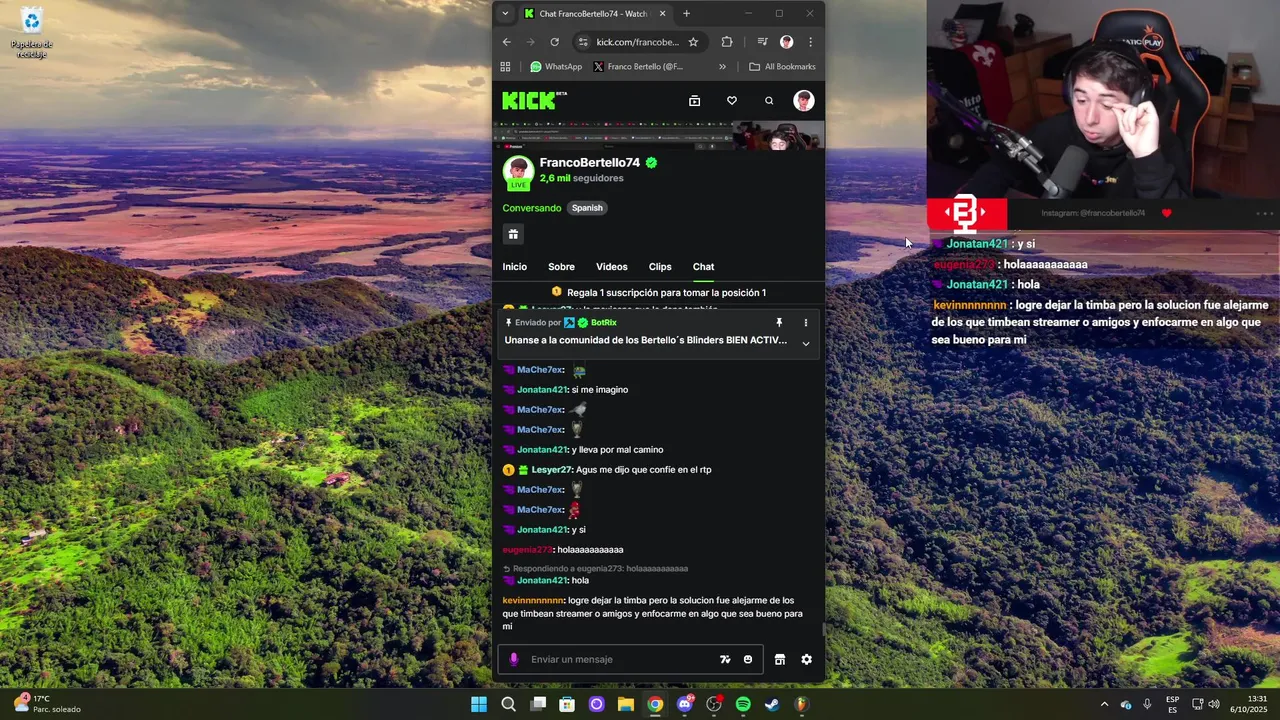
Task: Click Lesyer27 username in chat
Action: pos(552,470)
